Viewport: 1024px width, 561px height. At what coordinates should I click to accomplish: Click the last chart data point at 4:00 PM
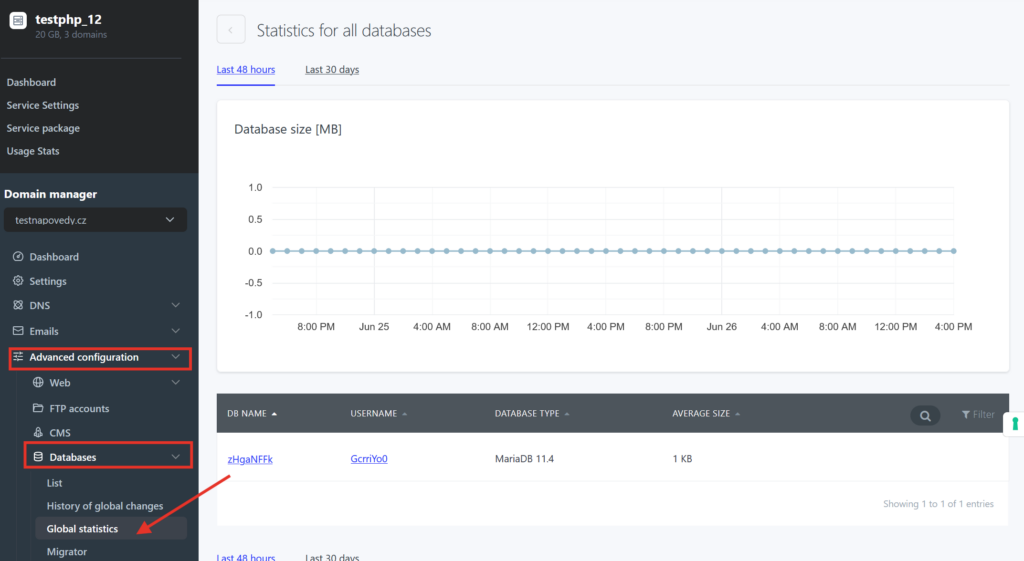(953, 251)
